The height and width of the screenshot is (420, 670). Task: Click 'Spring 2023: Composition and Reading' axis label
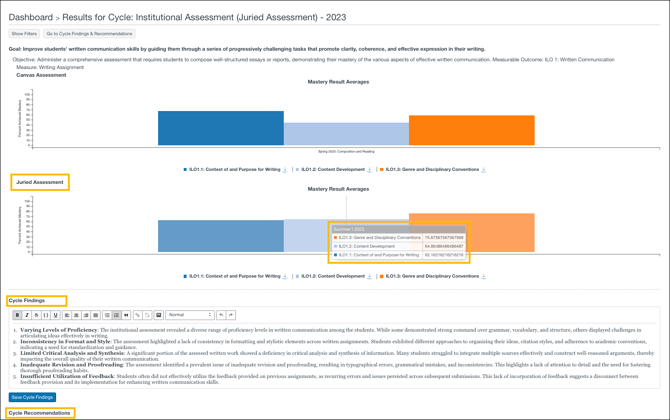click(346, 151)
